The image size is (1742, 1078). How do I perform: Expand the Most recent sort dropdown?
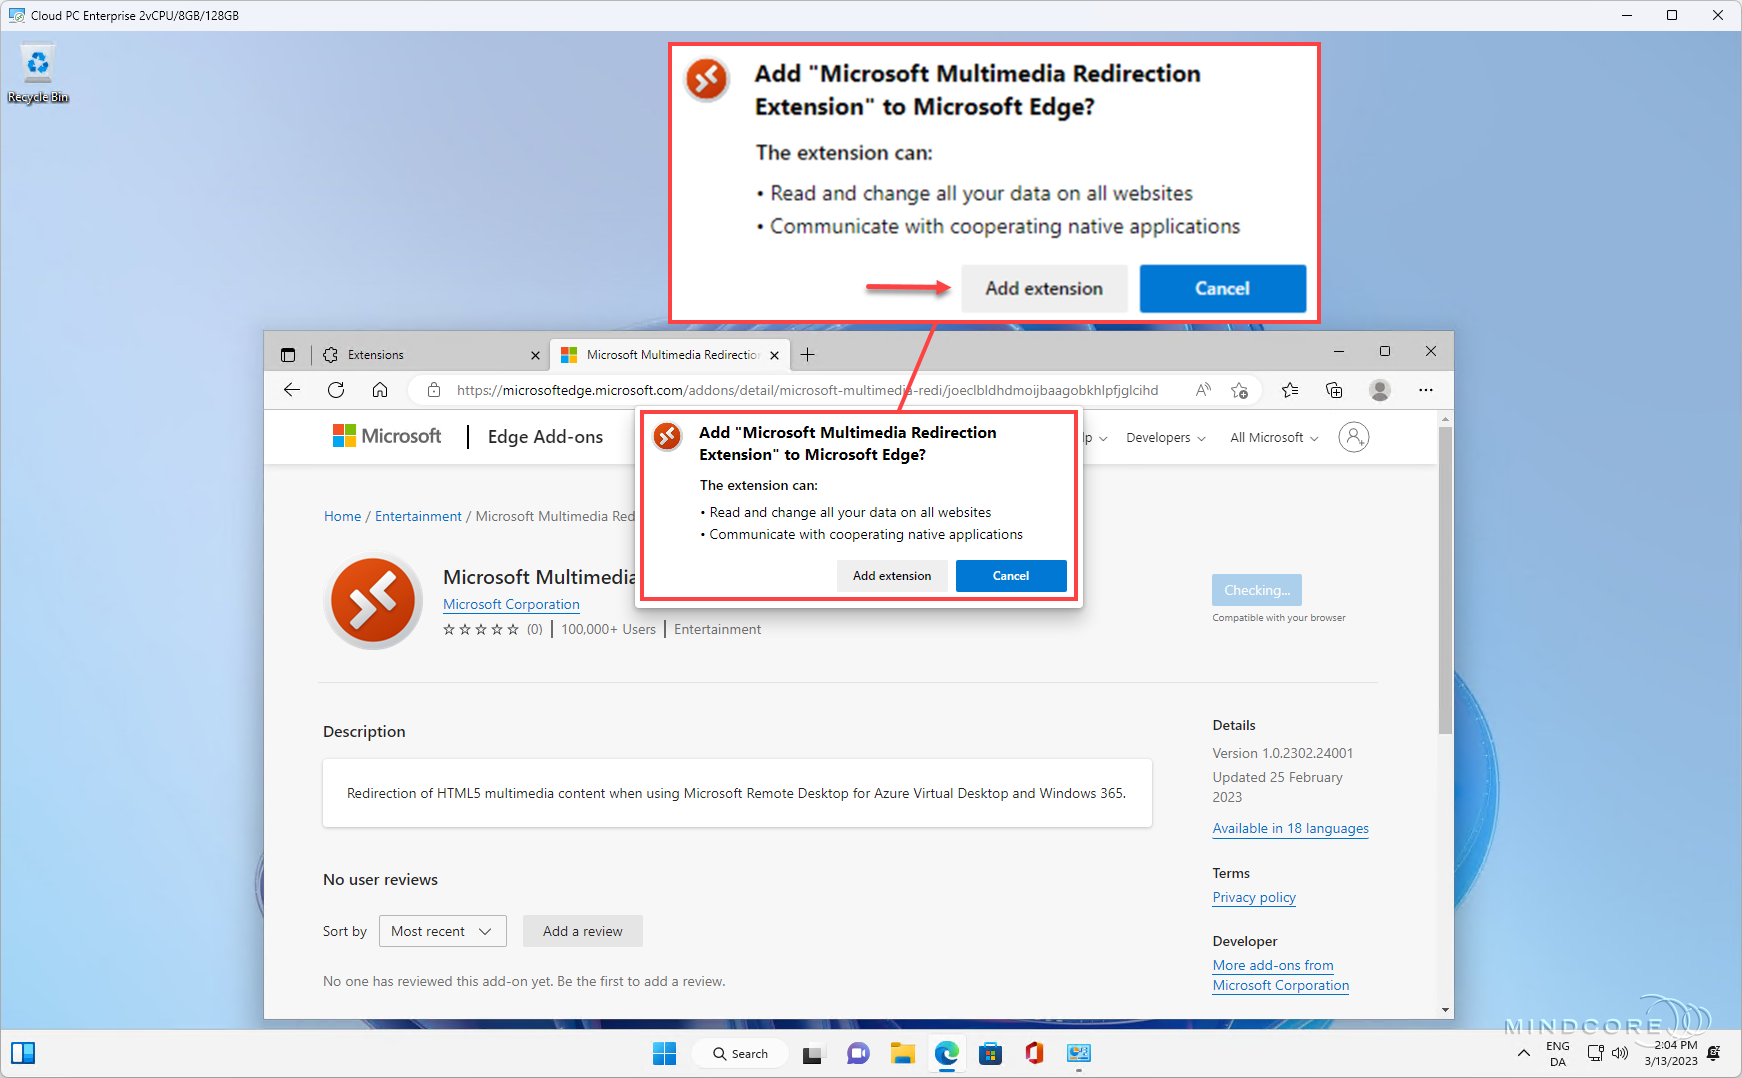[442, 931]
